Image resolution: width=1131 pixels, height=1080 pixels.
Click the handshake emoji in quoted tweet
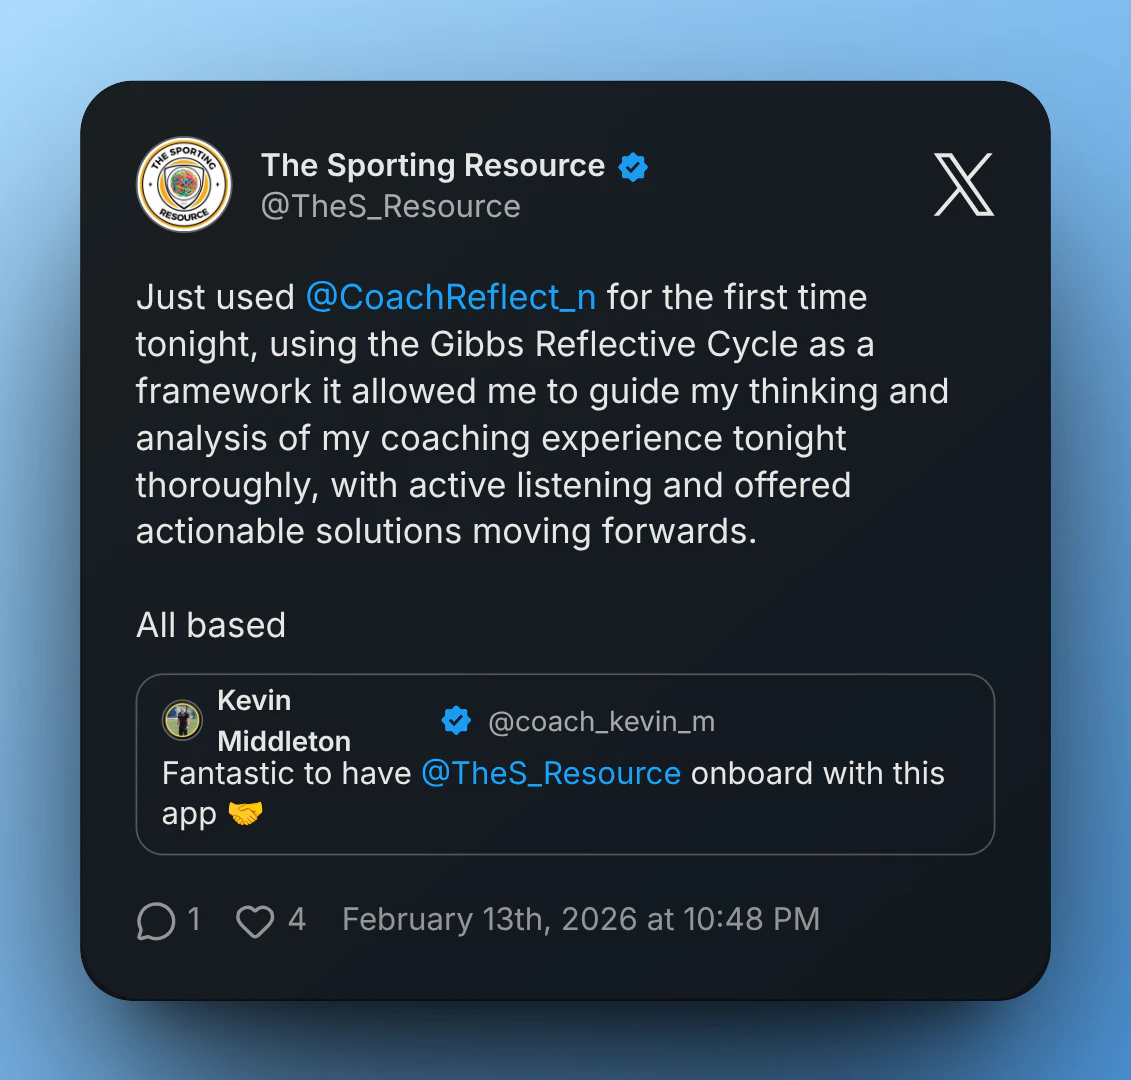tap(245, 814)
